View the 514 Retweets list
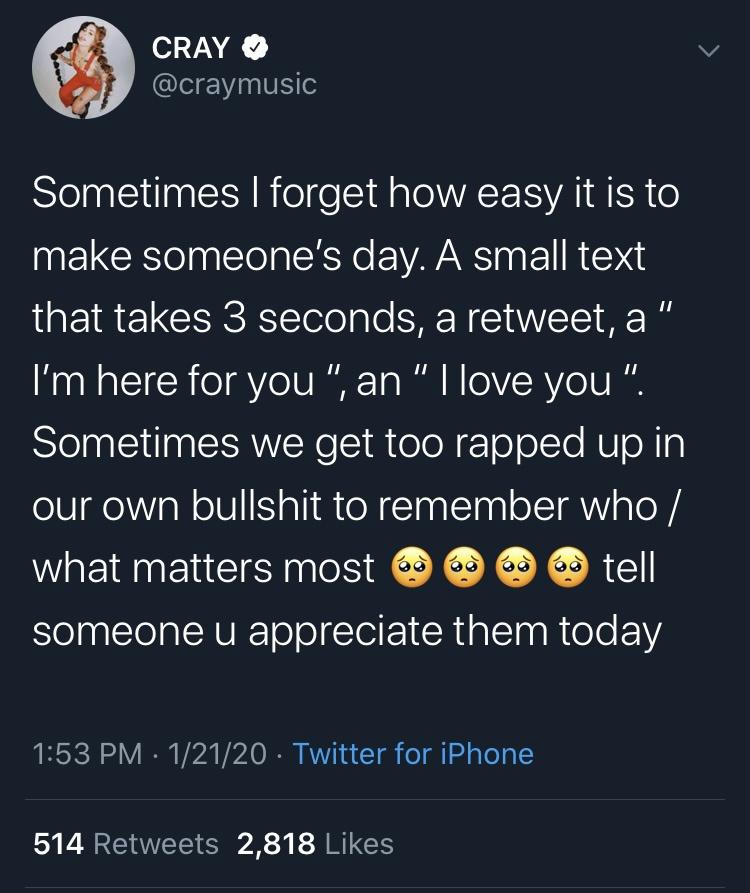 pos(126,844)
